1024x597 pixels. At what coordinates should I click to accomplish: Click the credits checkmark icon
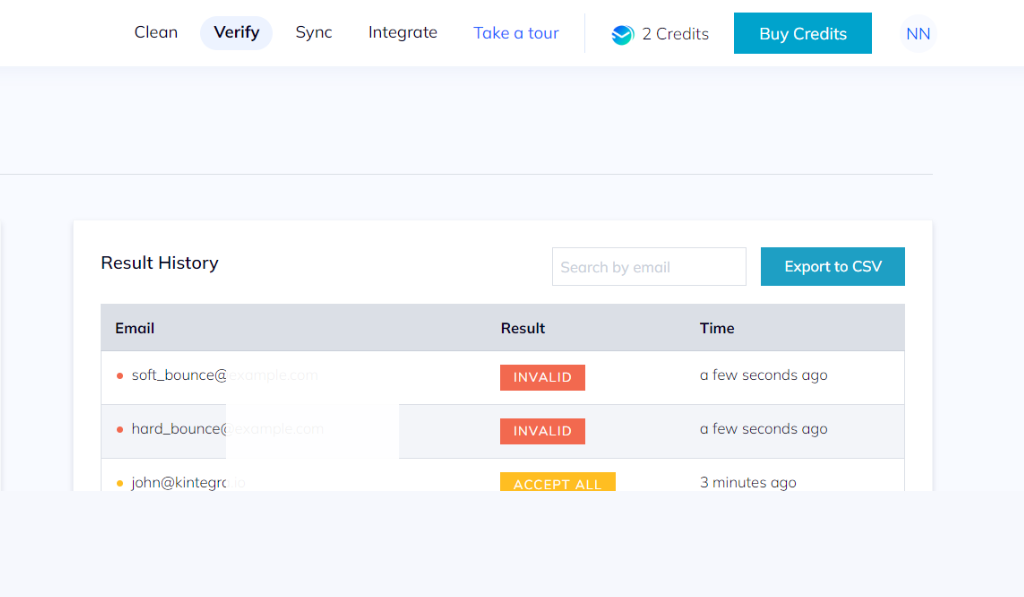(x=622, y=34)
